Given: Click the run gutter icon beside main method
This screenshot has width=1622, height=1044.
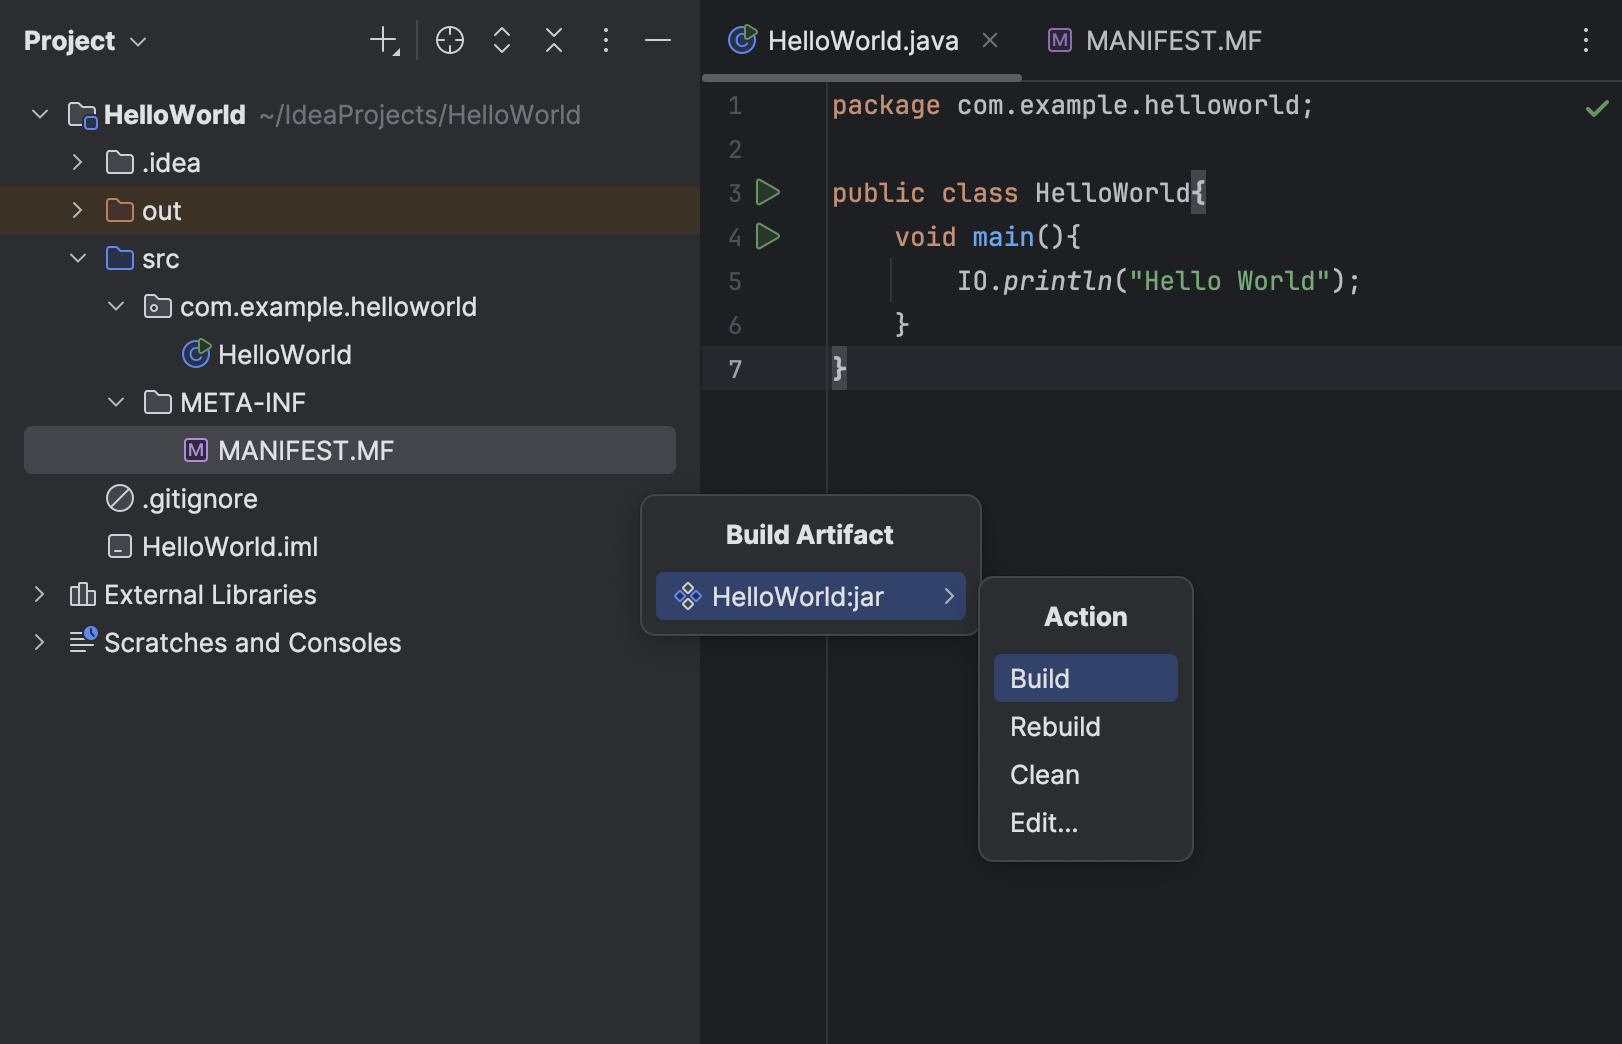Looking at the screenshot, I should click(x=767, y=237).
